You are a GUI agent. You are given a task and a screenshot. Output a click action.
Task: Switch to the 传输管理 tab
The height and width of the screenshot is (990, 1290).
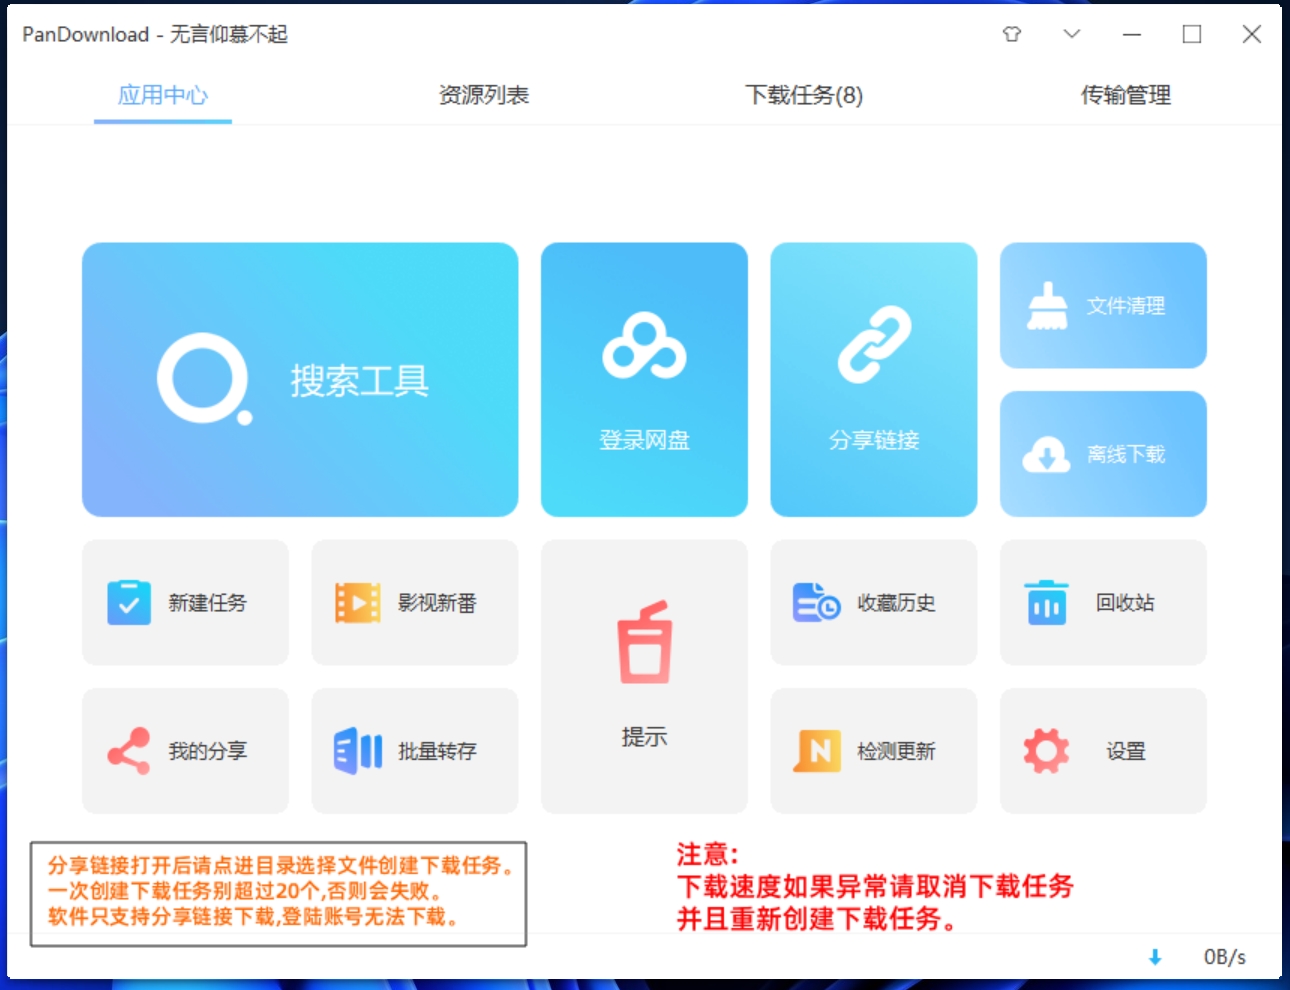click(x=1127, y=95)
